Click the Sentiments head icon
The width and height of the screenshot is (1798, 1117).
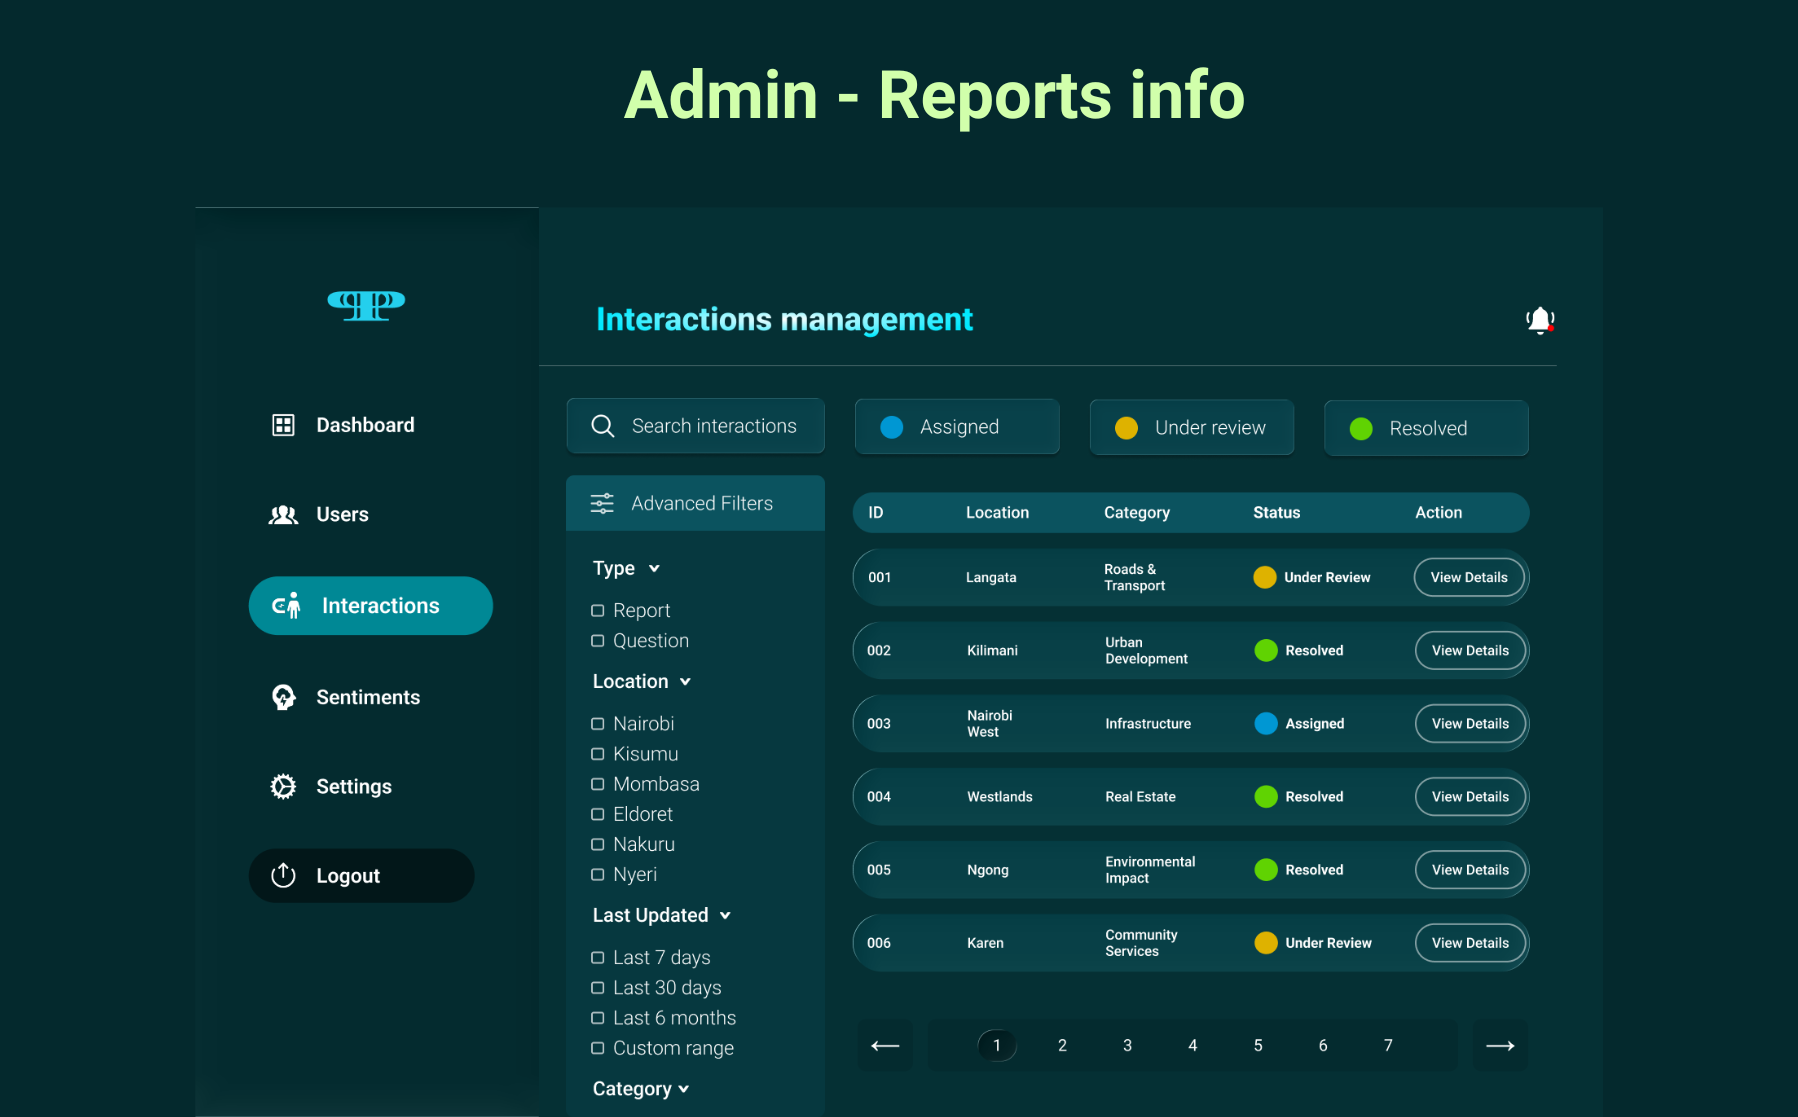[283, 697]
